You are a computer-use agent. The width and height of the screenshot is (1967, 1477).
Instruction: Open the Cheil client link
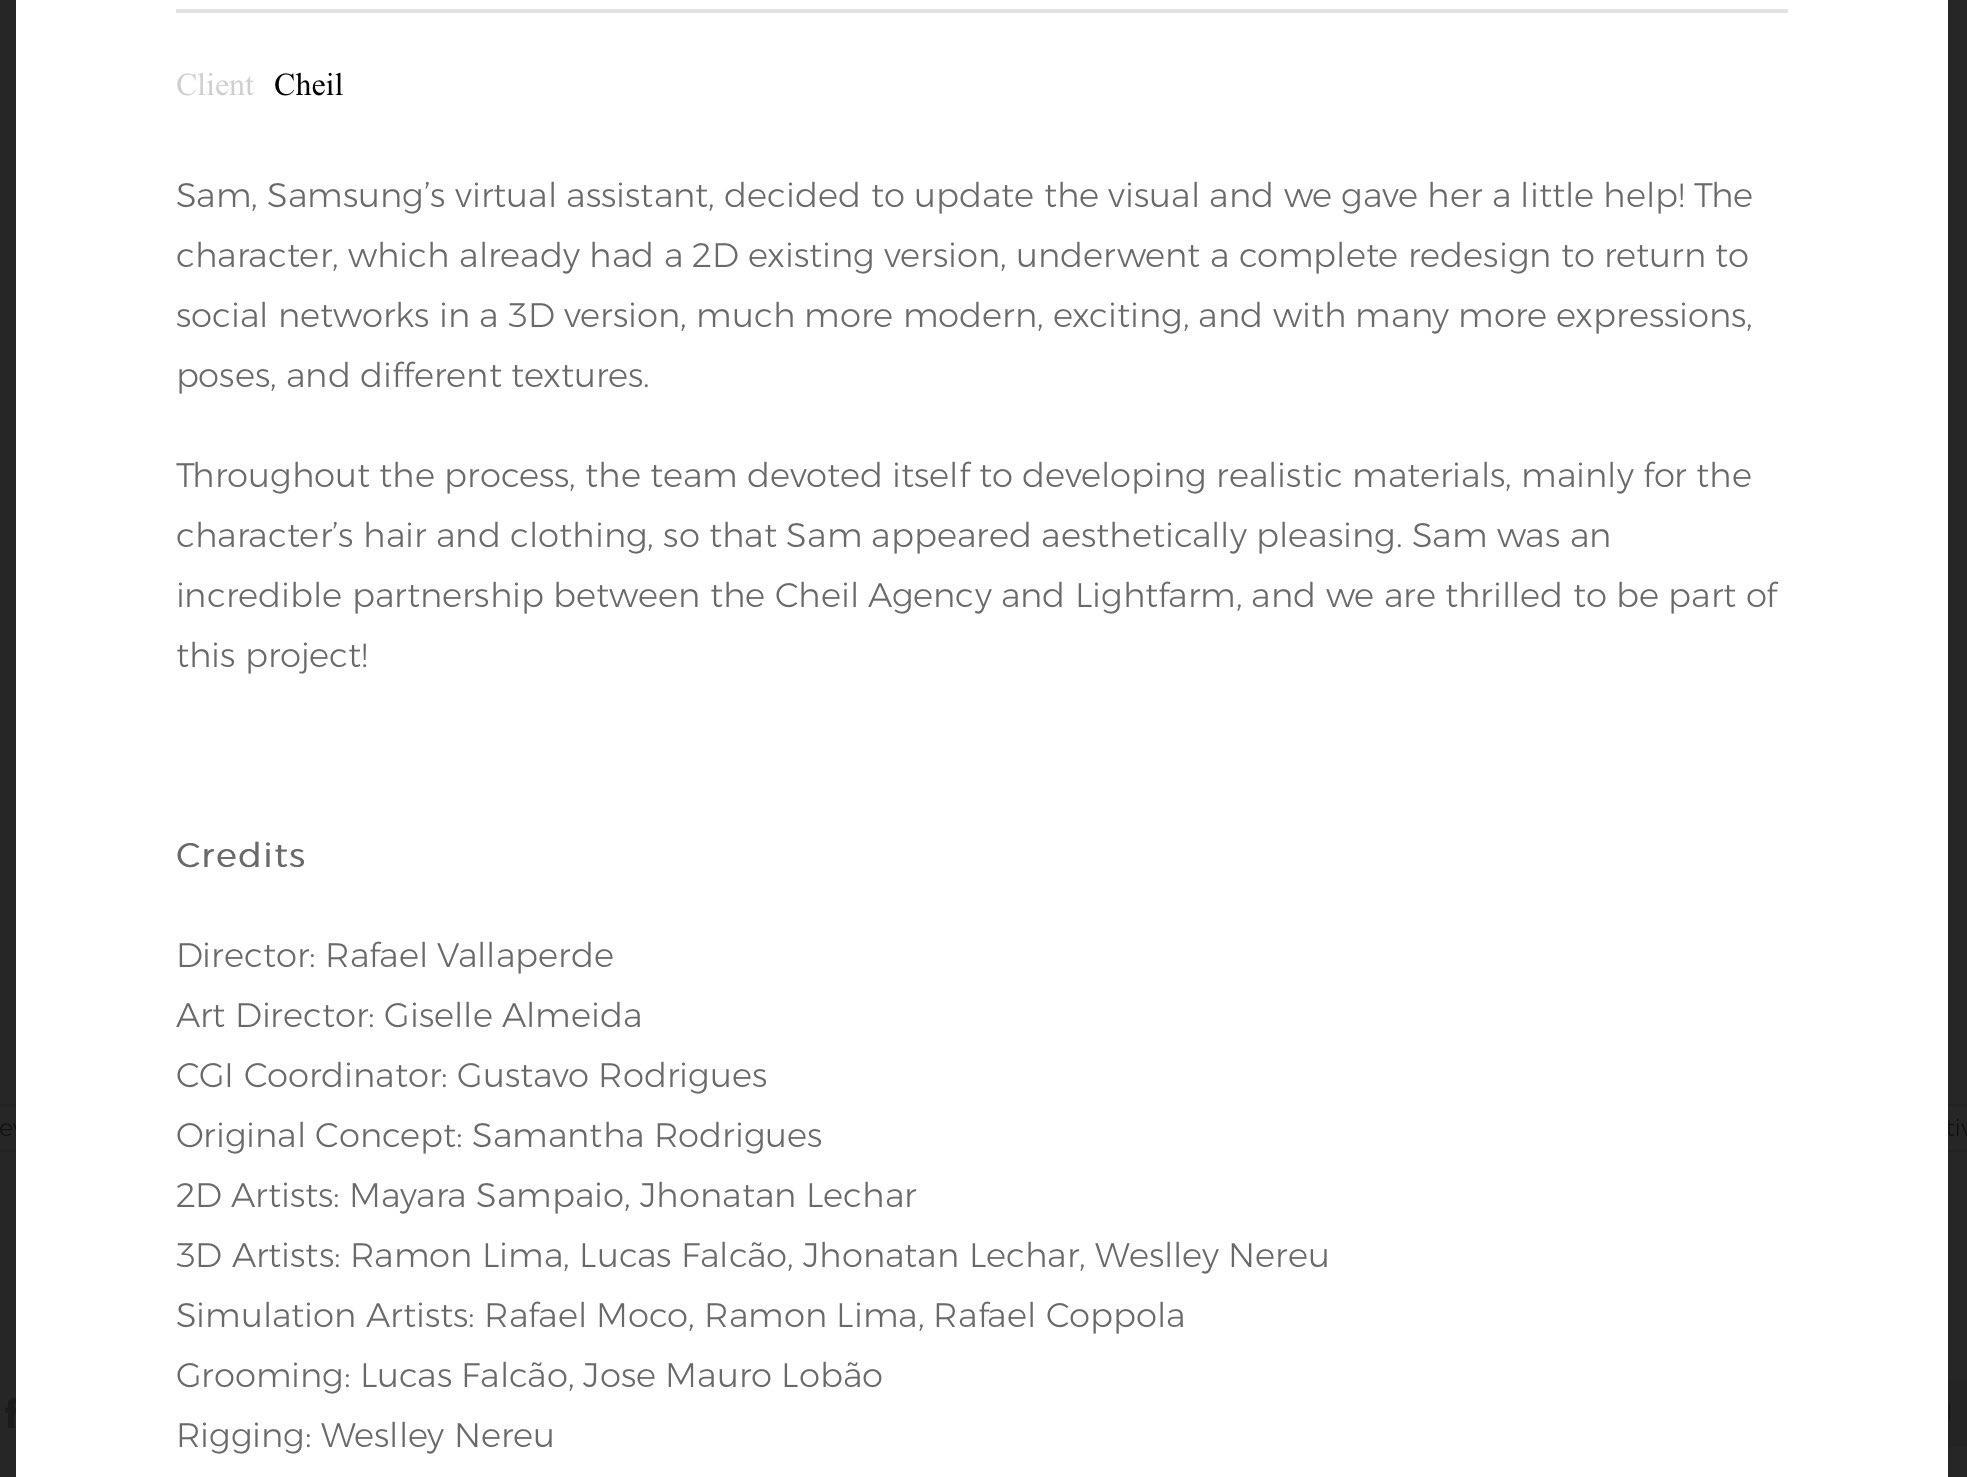coord(308,85)
